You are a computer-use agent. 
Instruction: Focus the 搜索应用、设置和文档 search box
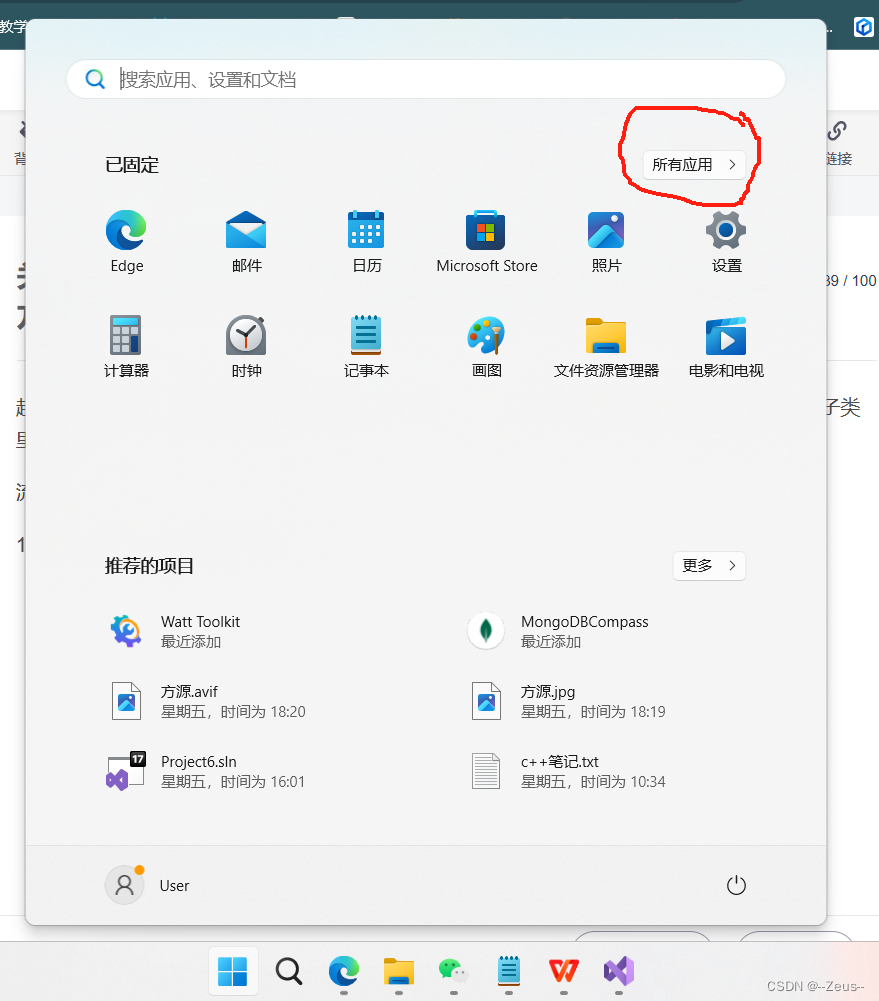tap(426, 79)
